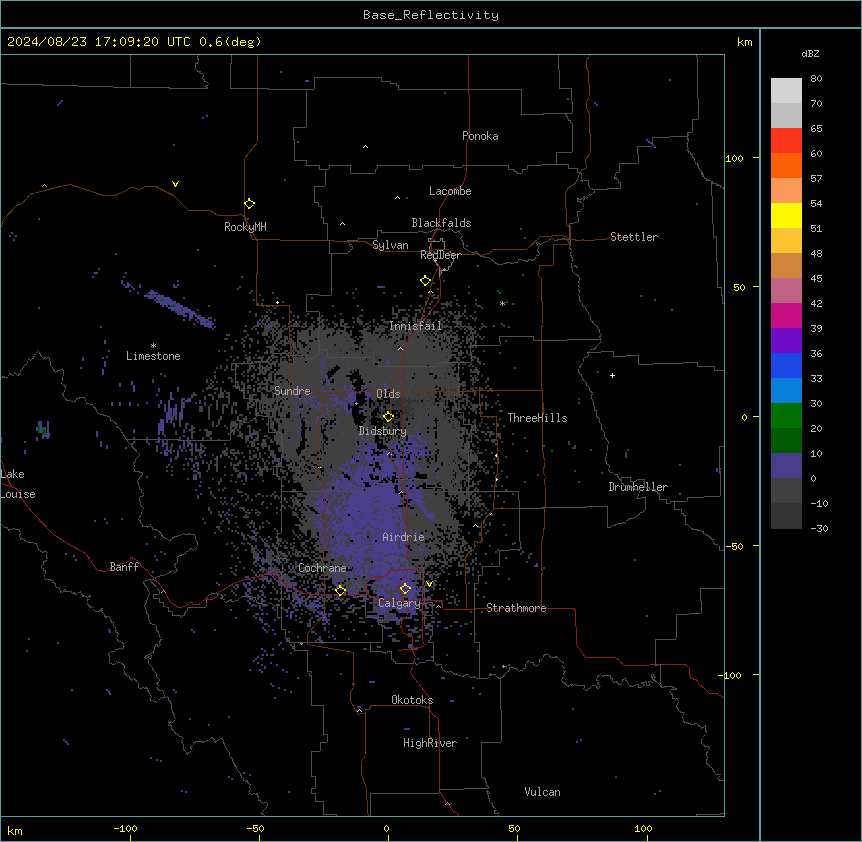Click the asterisk marker above Limestone
Image resolution: width=862 pixels, height=842 pixels.
[153, 345]
